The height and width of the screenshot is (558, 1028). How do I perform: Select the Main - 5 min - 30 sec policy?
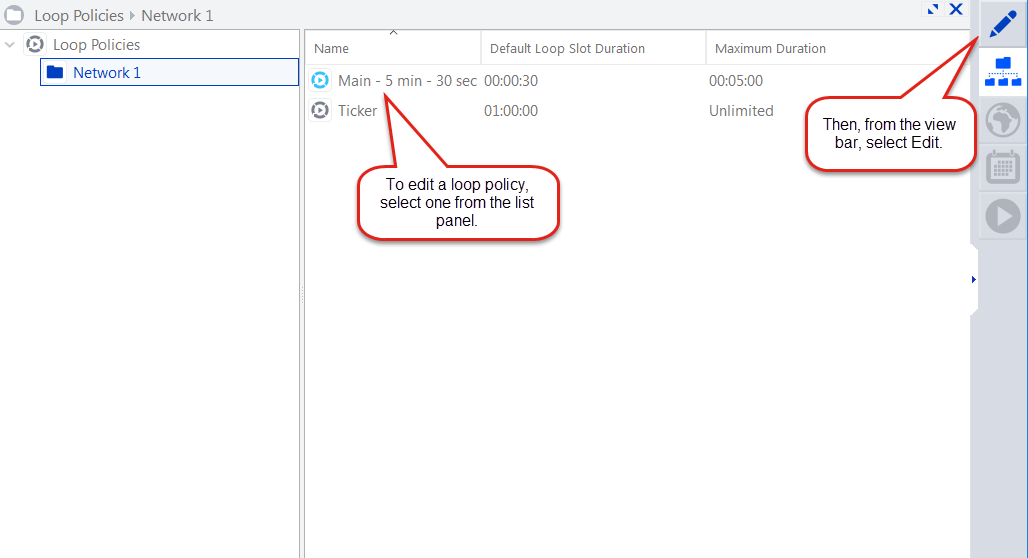point(407,81)
